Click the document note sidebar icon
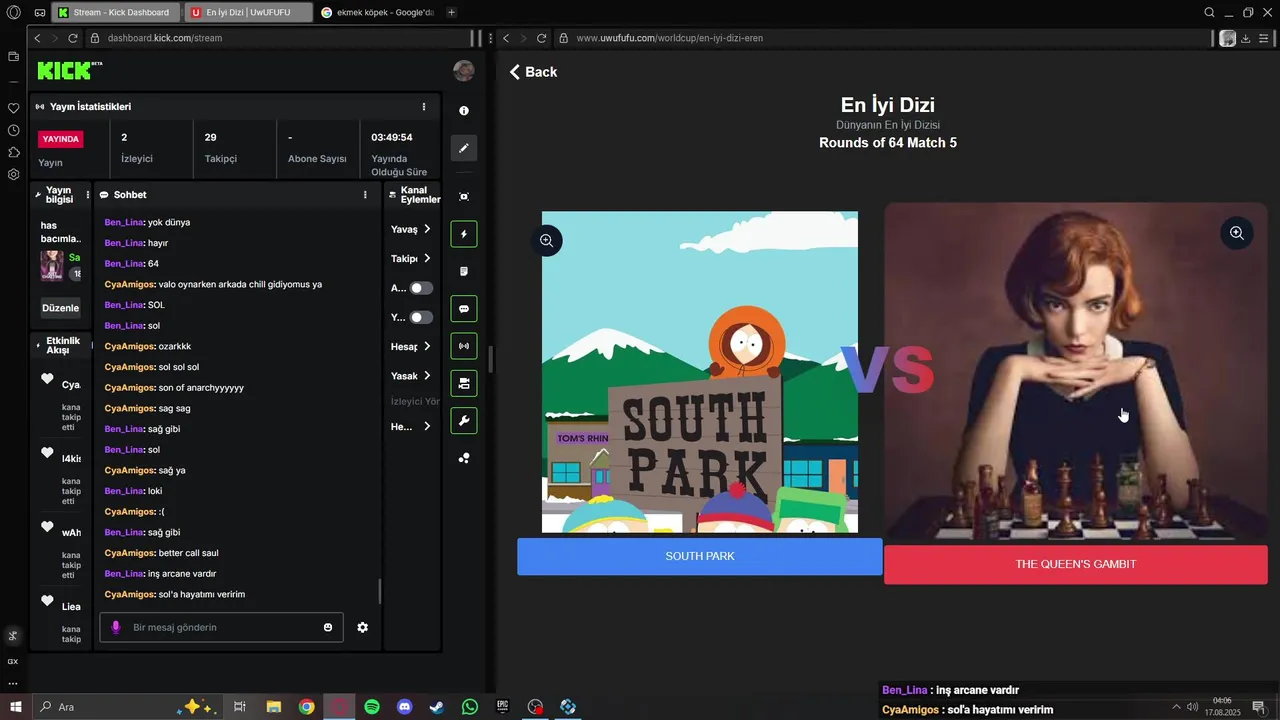The image size is (1280, 720). [x=464, y=272]
